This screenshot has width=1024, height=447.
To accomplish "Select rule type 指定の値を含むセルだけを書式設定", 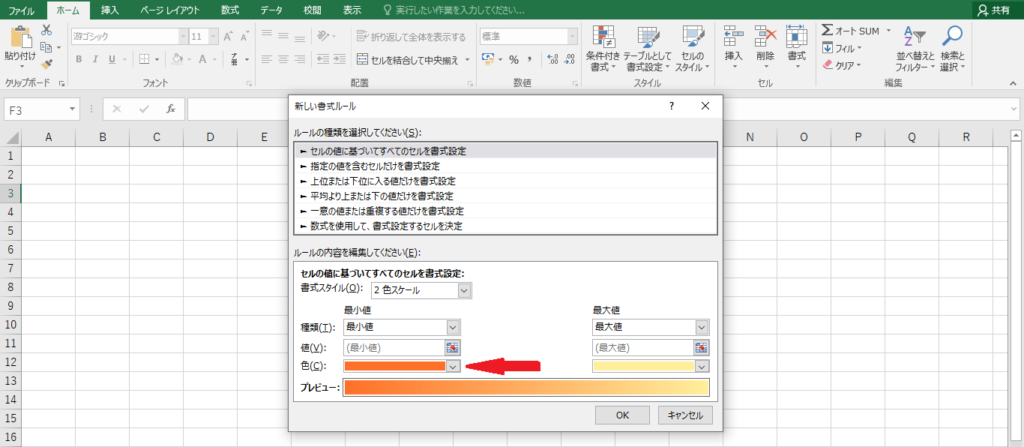I will [505, 166].
